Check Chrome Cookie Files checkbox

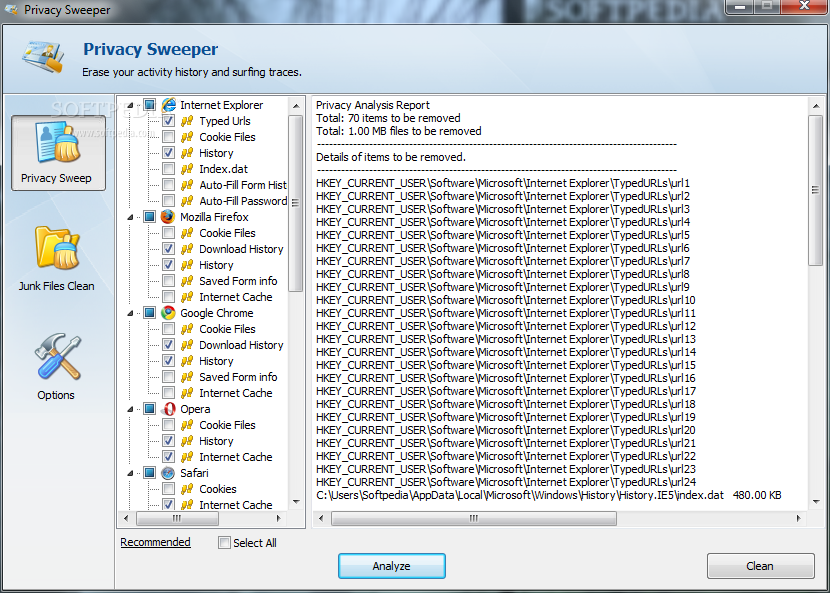[168, 329]
